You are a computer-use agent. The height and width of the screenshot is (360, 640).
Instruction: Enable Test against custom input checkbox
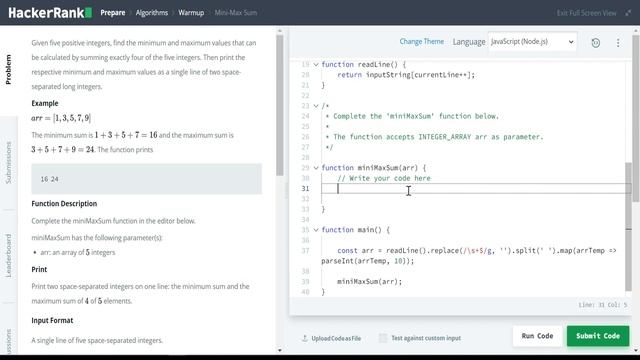click(x=383, y=338)
